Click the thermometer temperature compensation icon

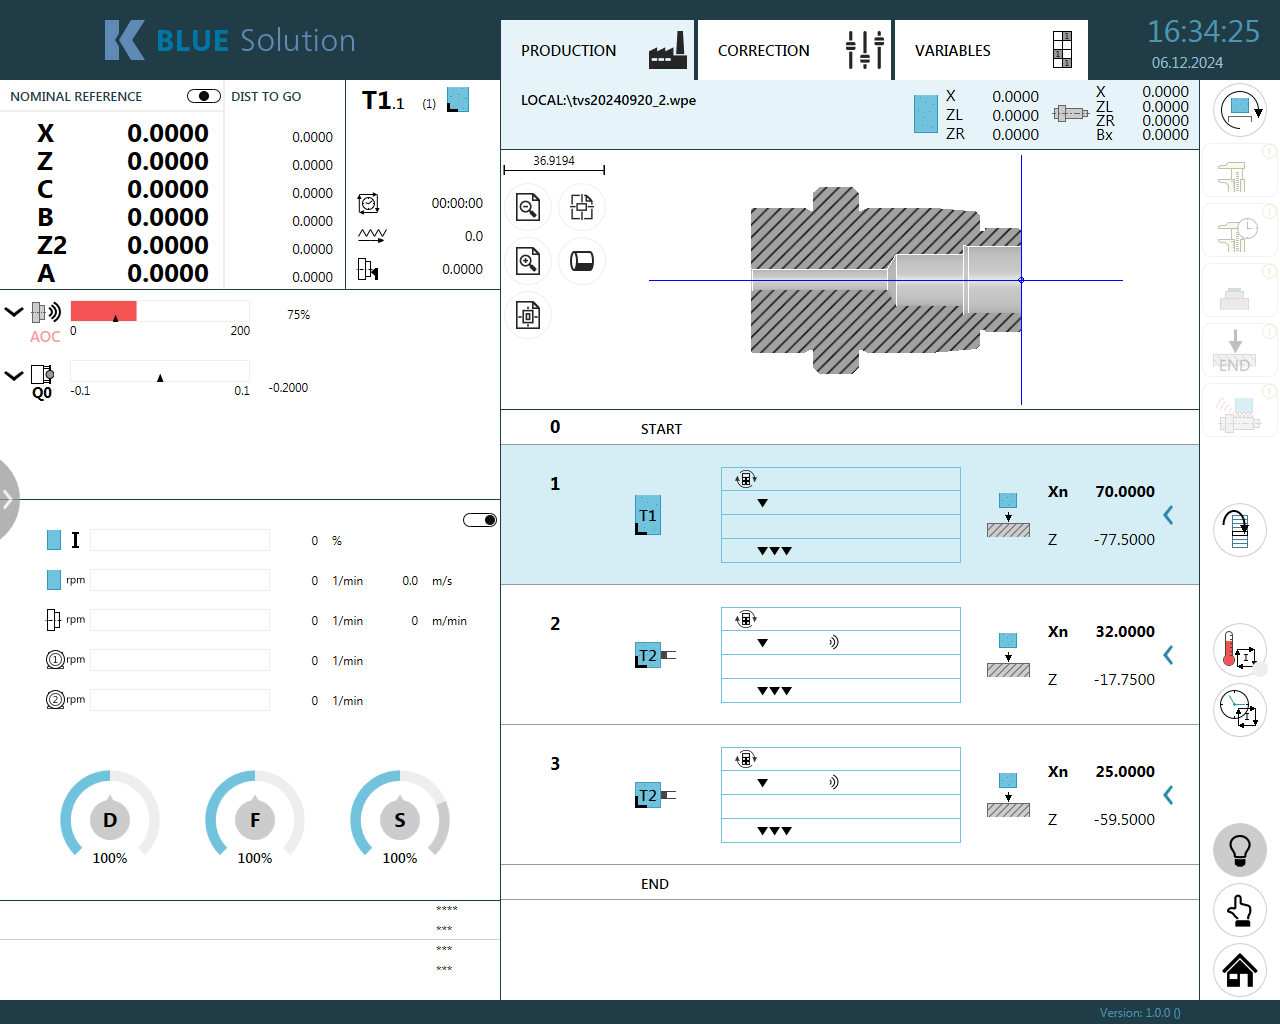click(x=1240, y=650)
